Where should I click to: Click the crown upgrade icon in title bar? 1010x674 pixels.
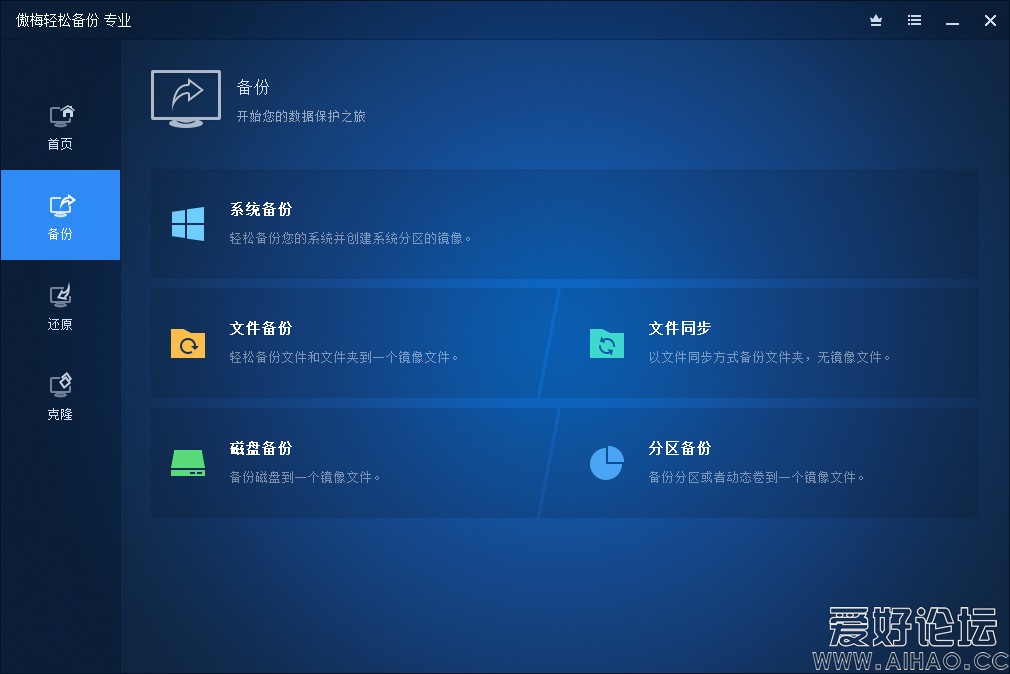click(876, 21)
